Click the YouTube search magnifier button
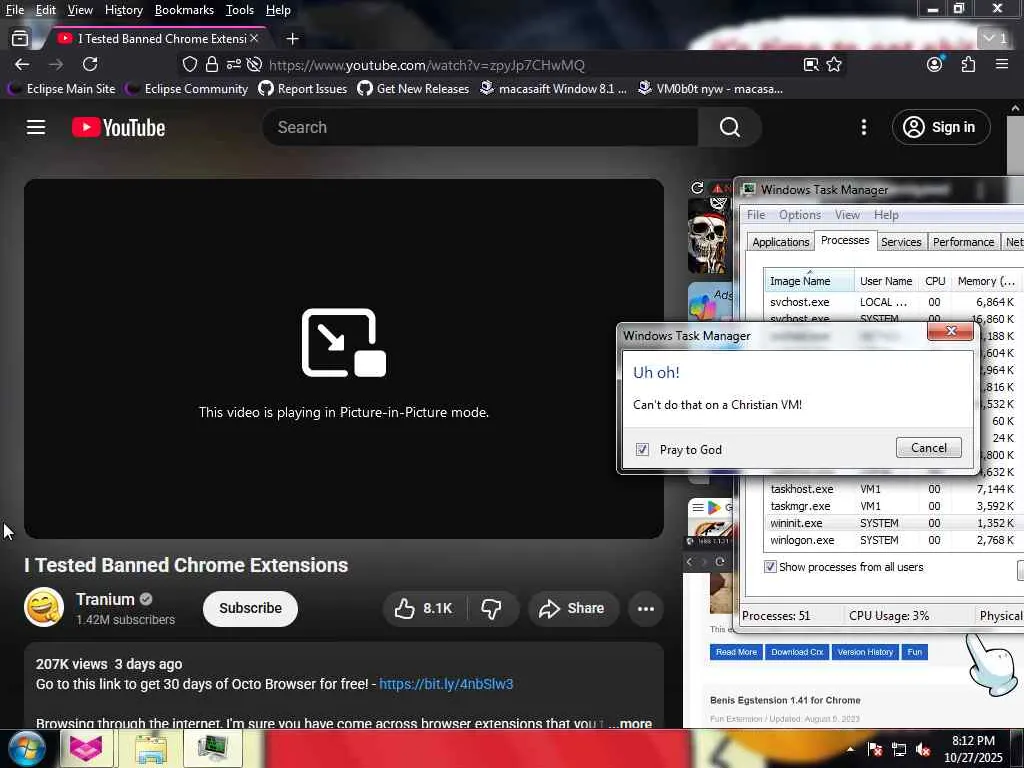This screenshot has height=768, width=1024. [729, 127]
